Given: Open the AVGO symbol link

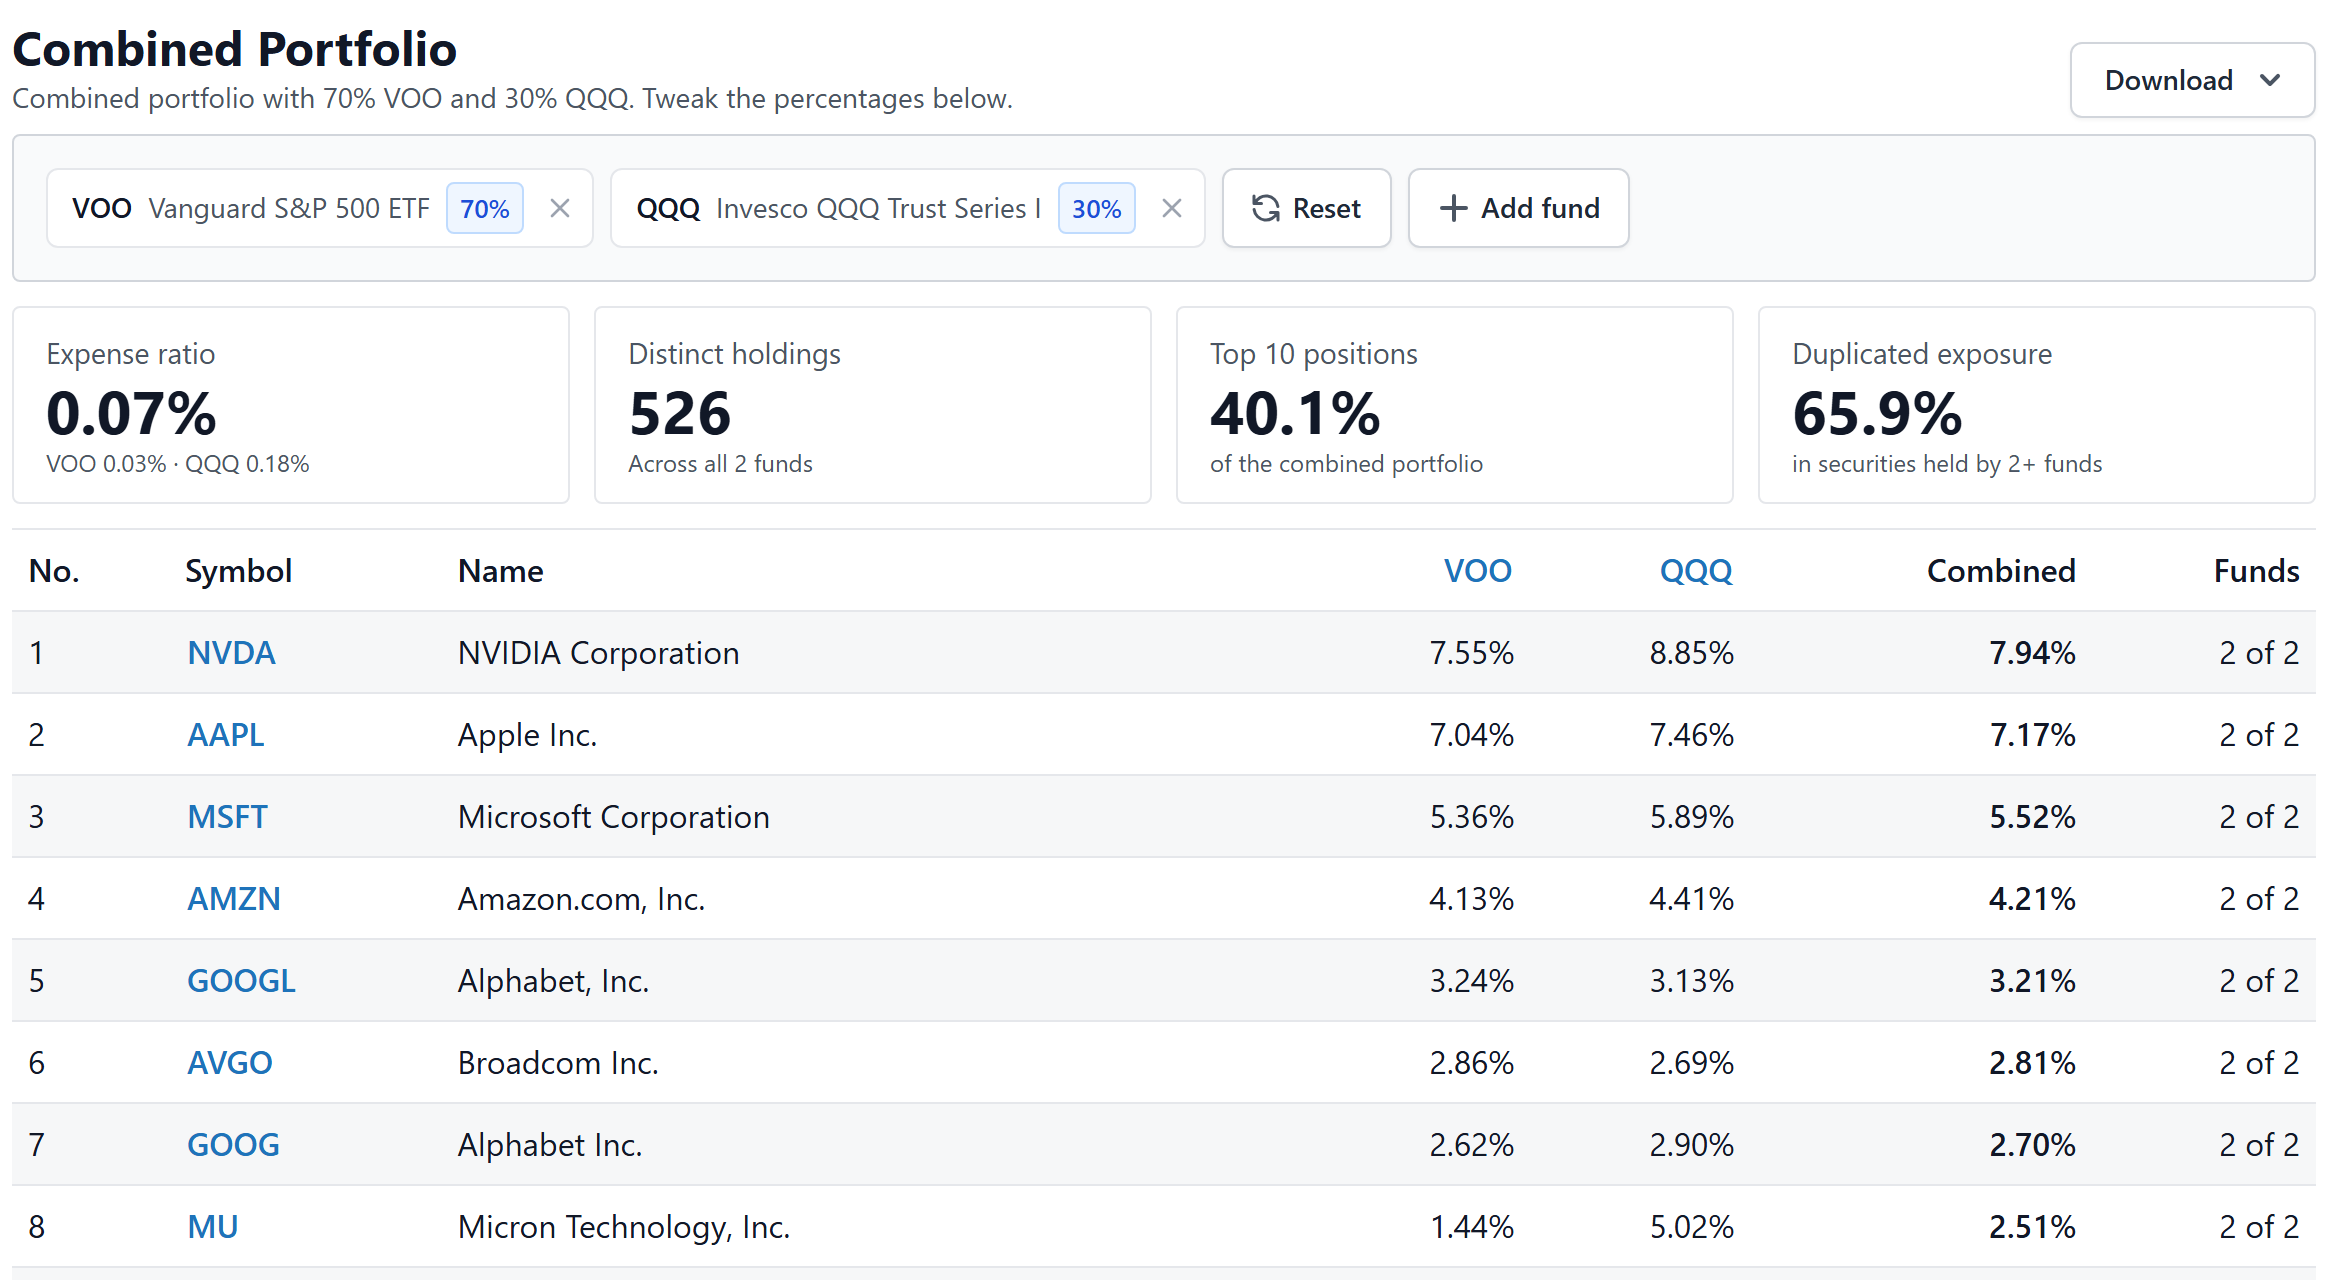Looking at the screenshot, I should (x=230, y=1063).
